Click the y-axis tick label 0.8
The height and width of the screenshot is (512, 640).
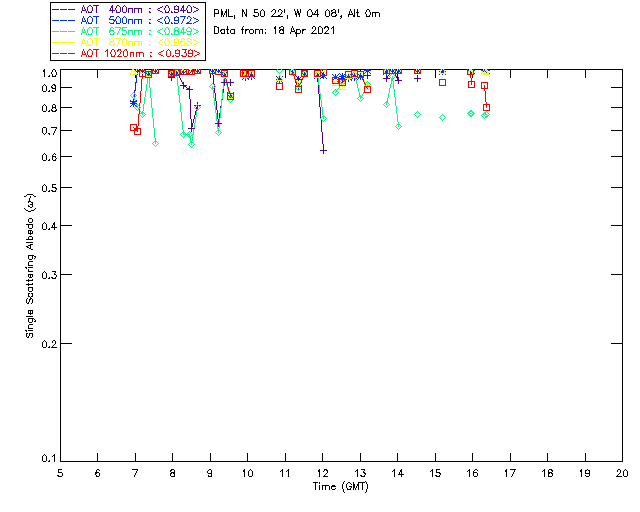point(49,108)
